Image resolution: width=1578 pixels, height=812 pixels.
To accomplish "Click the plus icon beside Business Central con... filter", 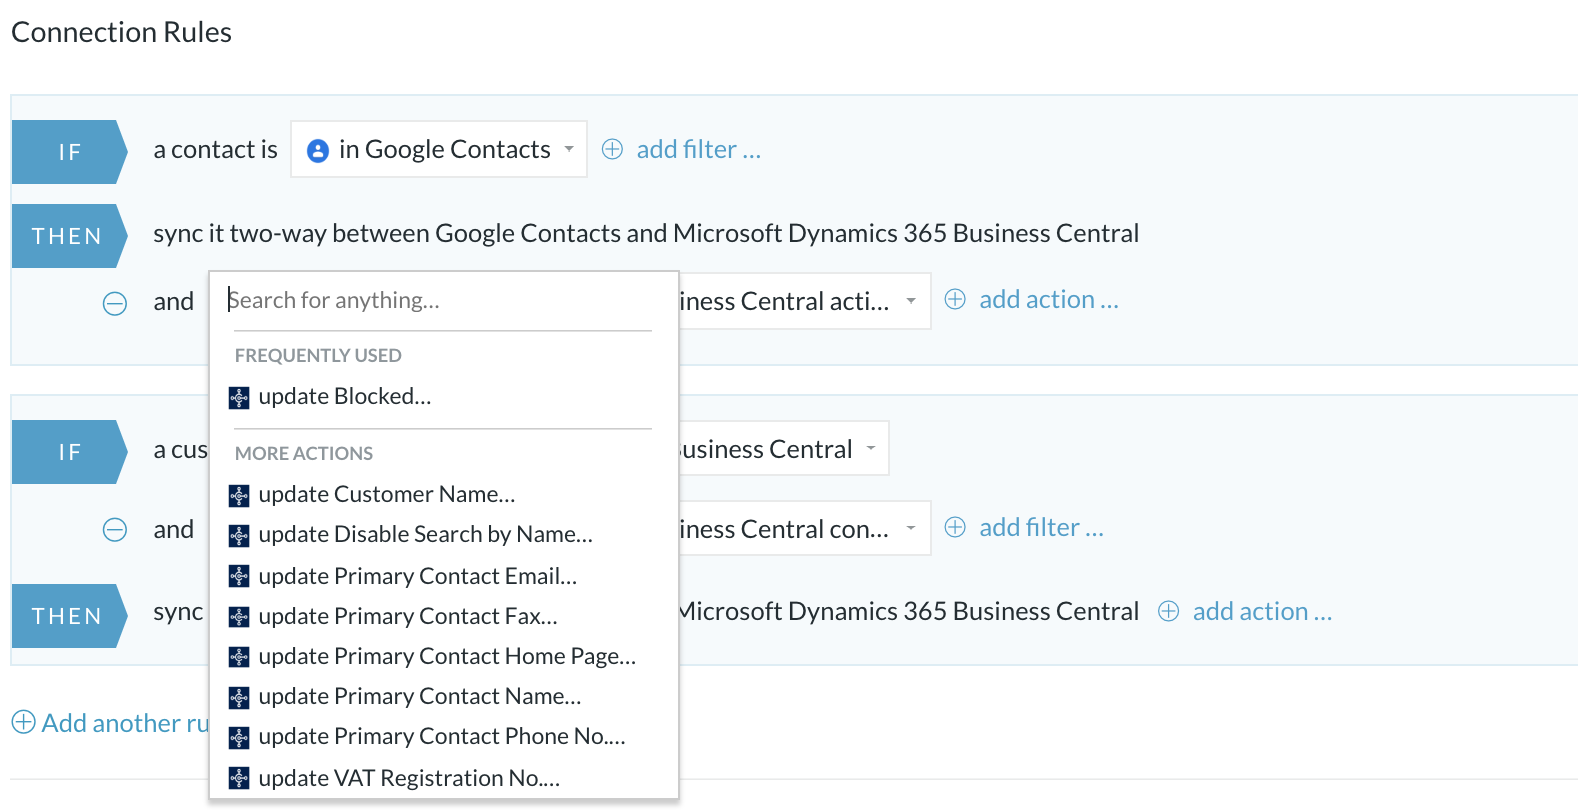I will point(955,527).
